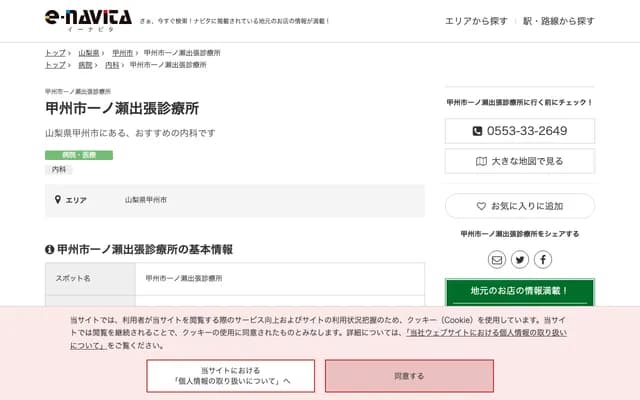Share the page on Twitter

click(520, 260)
